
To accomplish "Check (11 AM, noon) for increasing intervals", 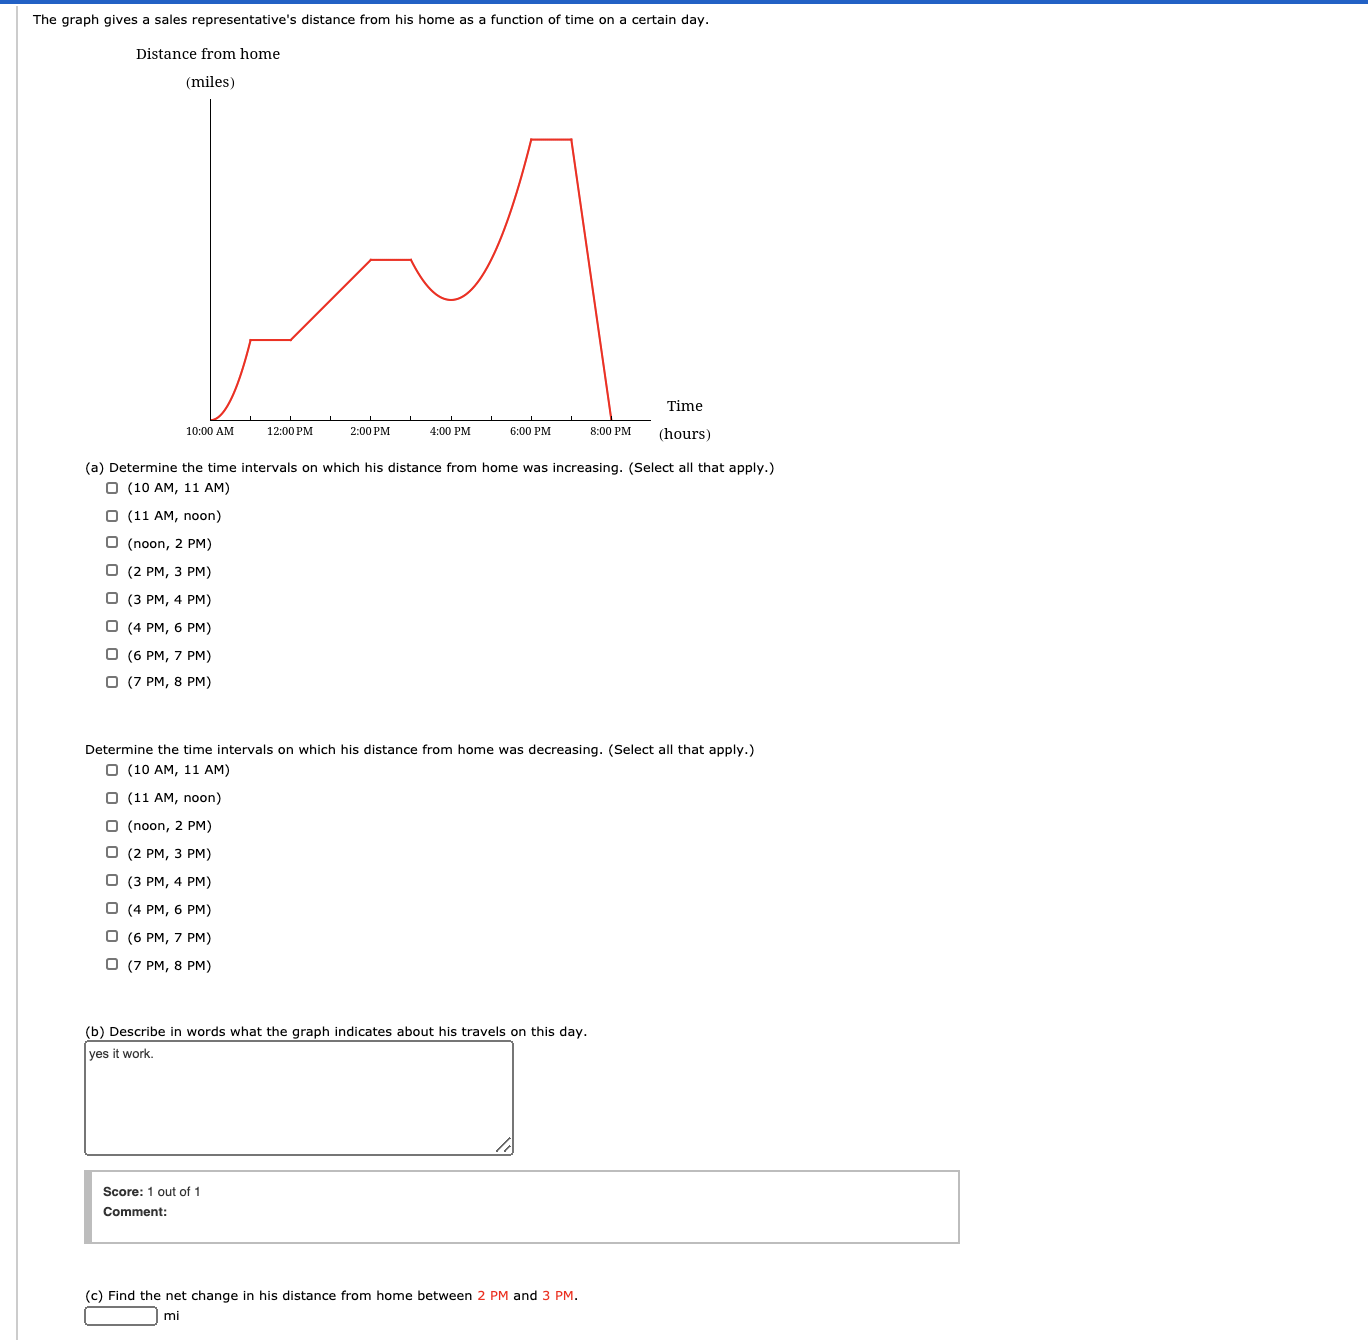I will pyautogui.click(x=110, y=515).
